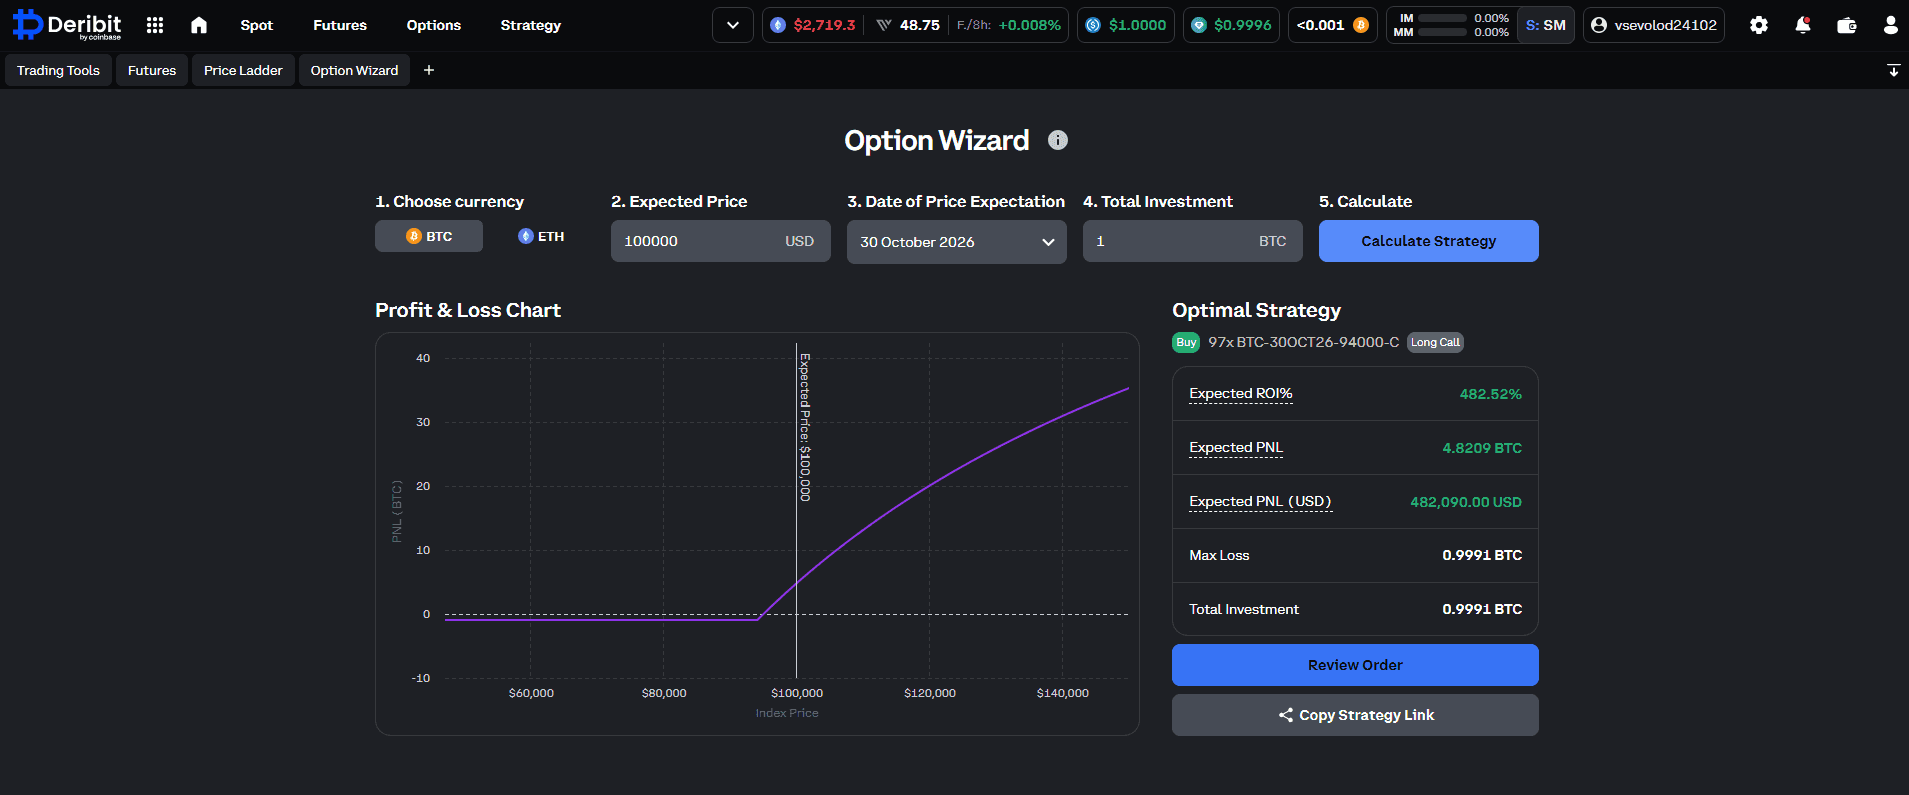Viewport: 1909px width, 795px height.
Task: Click the Expected PNL label
Action: coord(1235,448)
